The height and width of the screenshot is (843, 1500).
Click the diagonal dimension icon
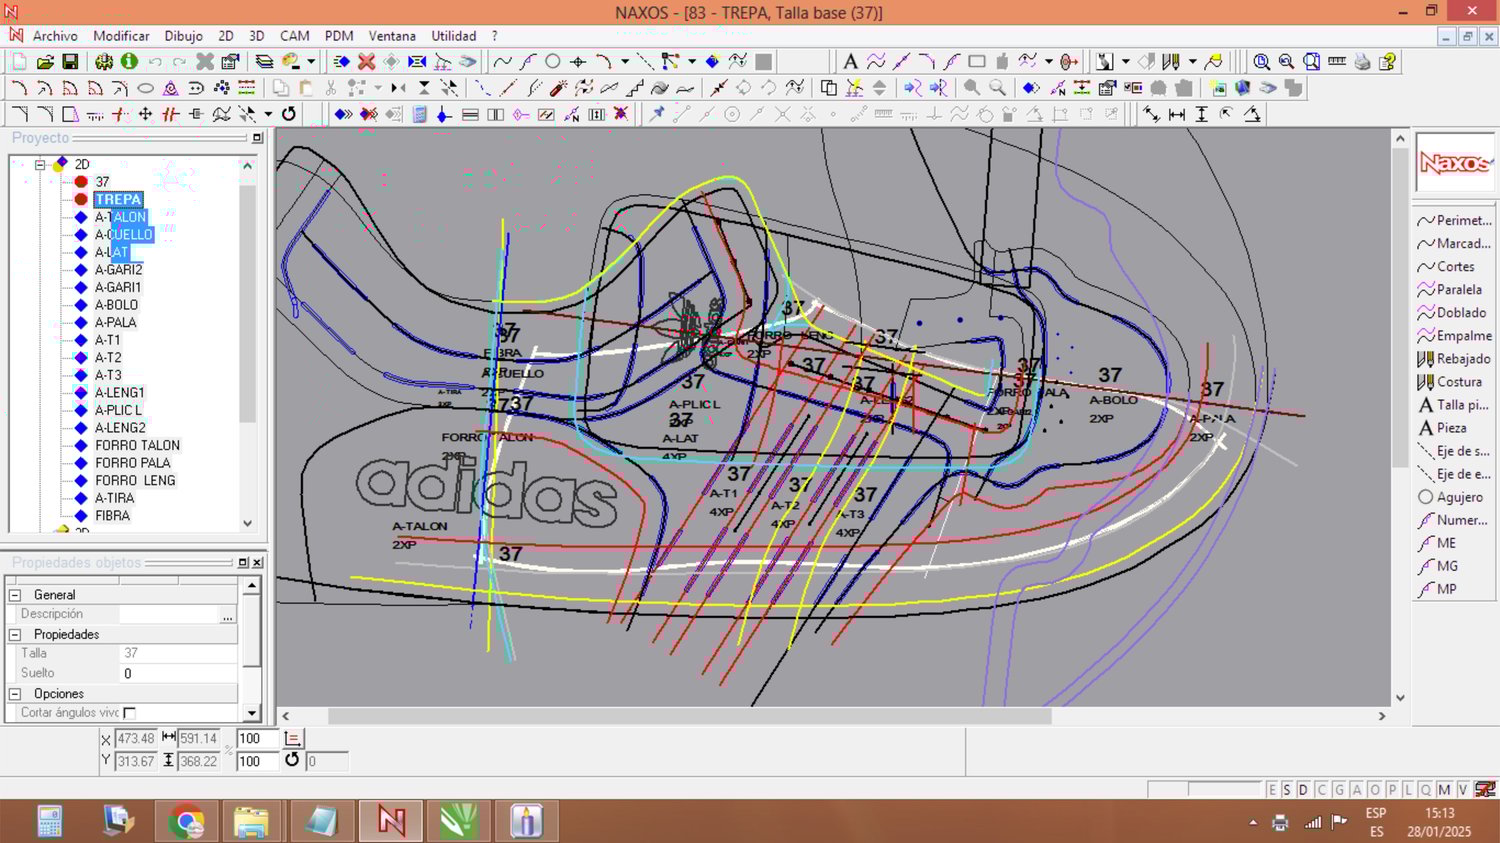pos(1152,114)
